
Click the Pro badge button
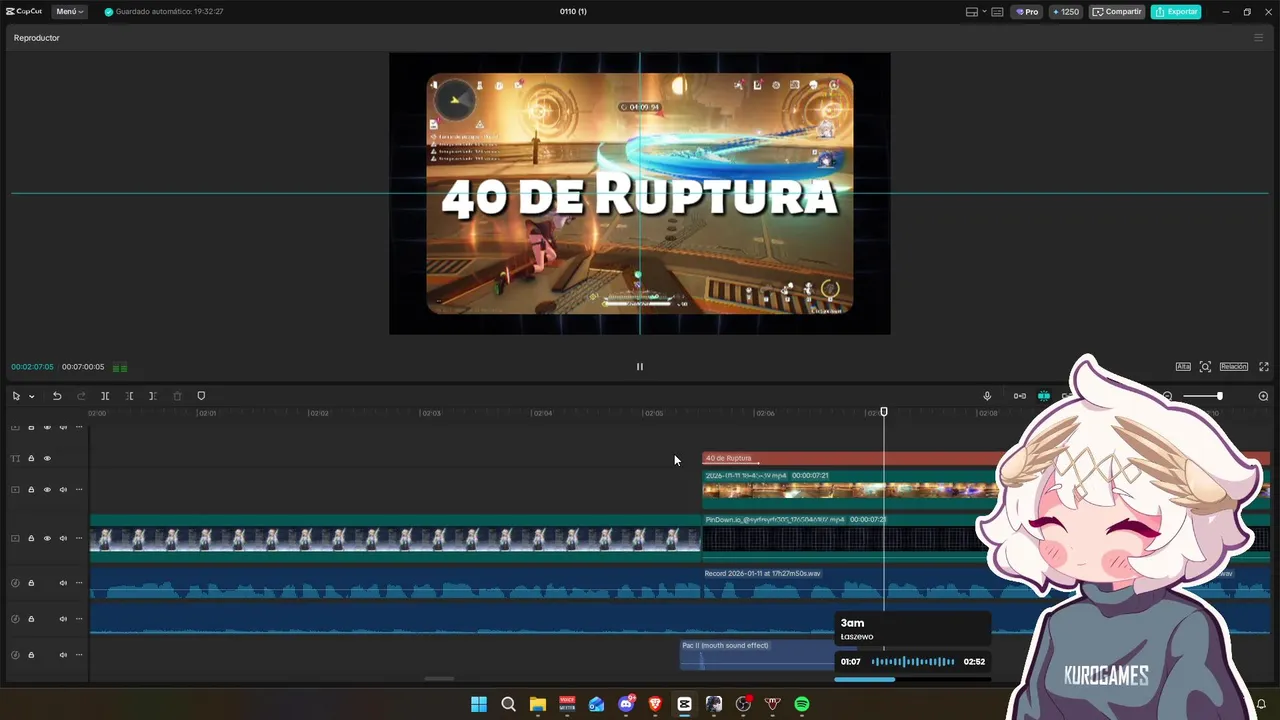click(x=1027, y=12)
